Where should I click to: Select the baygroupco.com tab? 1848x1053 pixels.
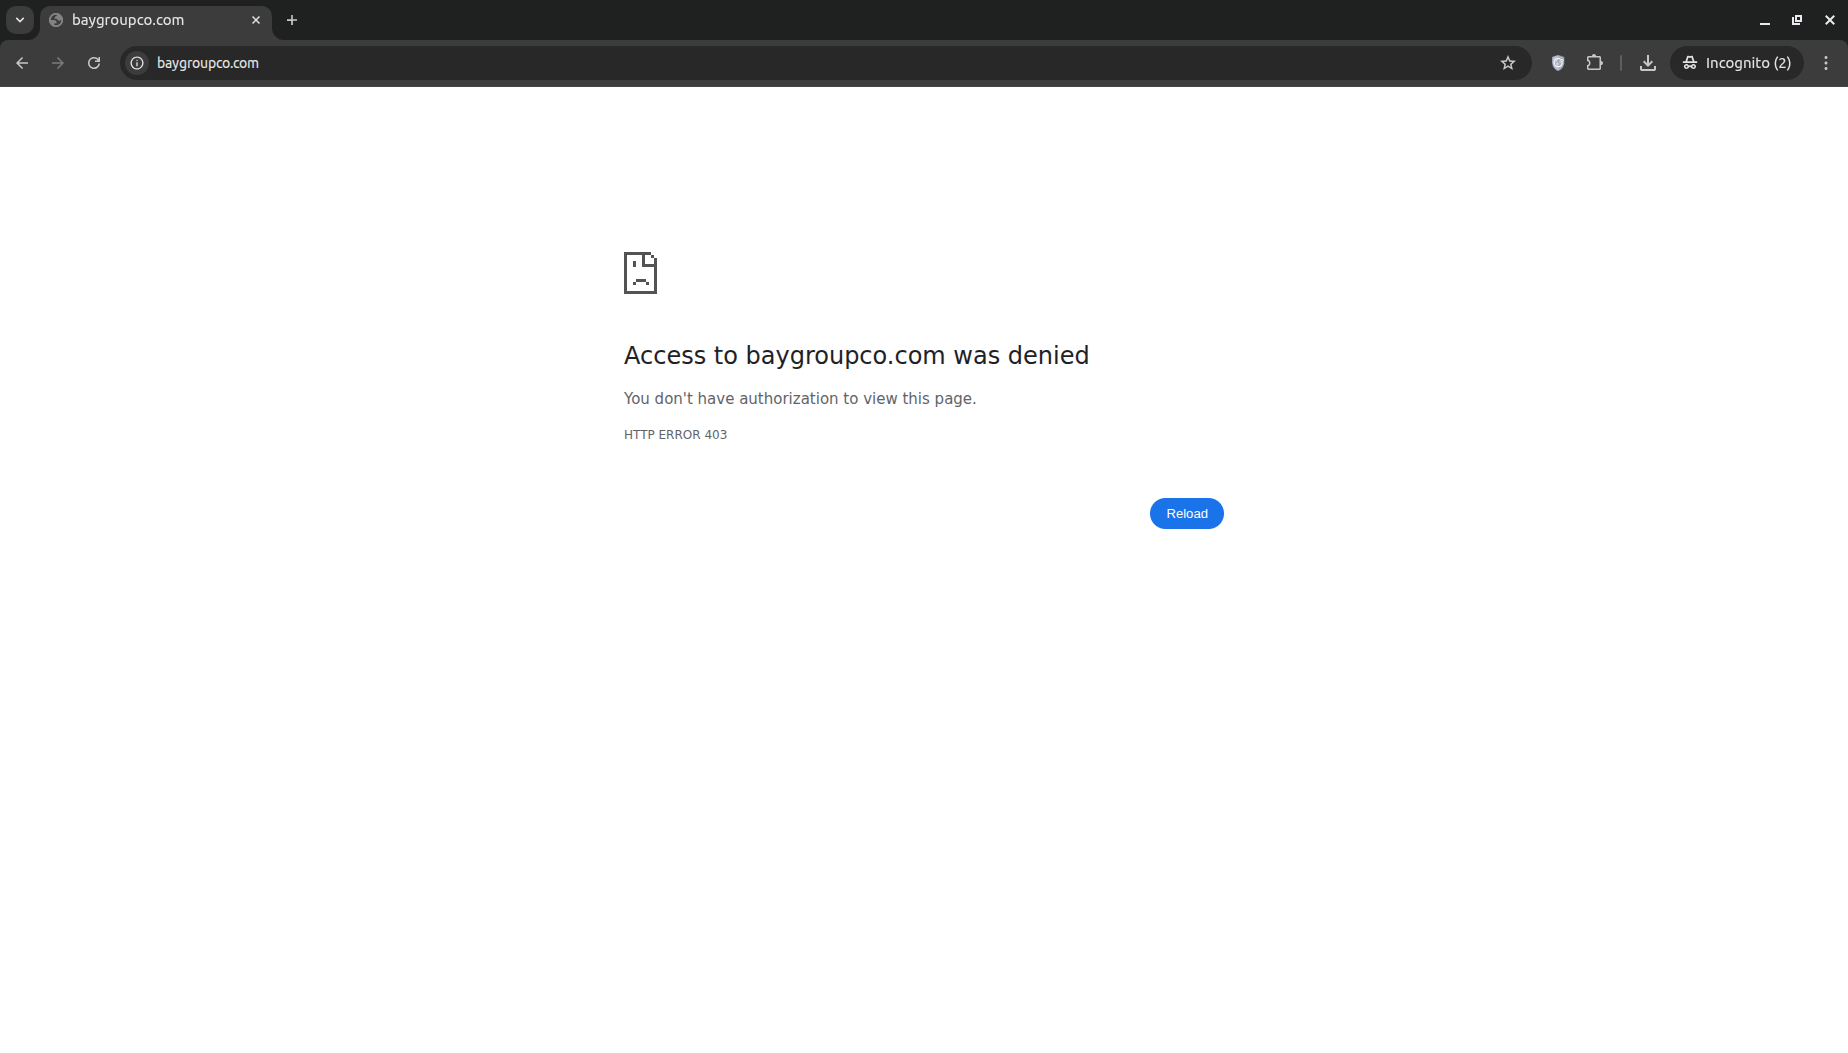(156, 20)
